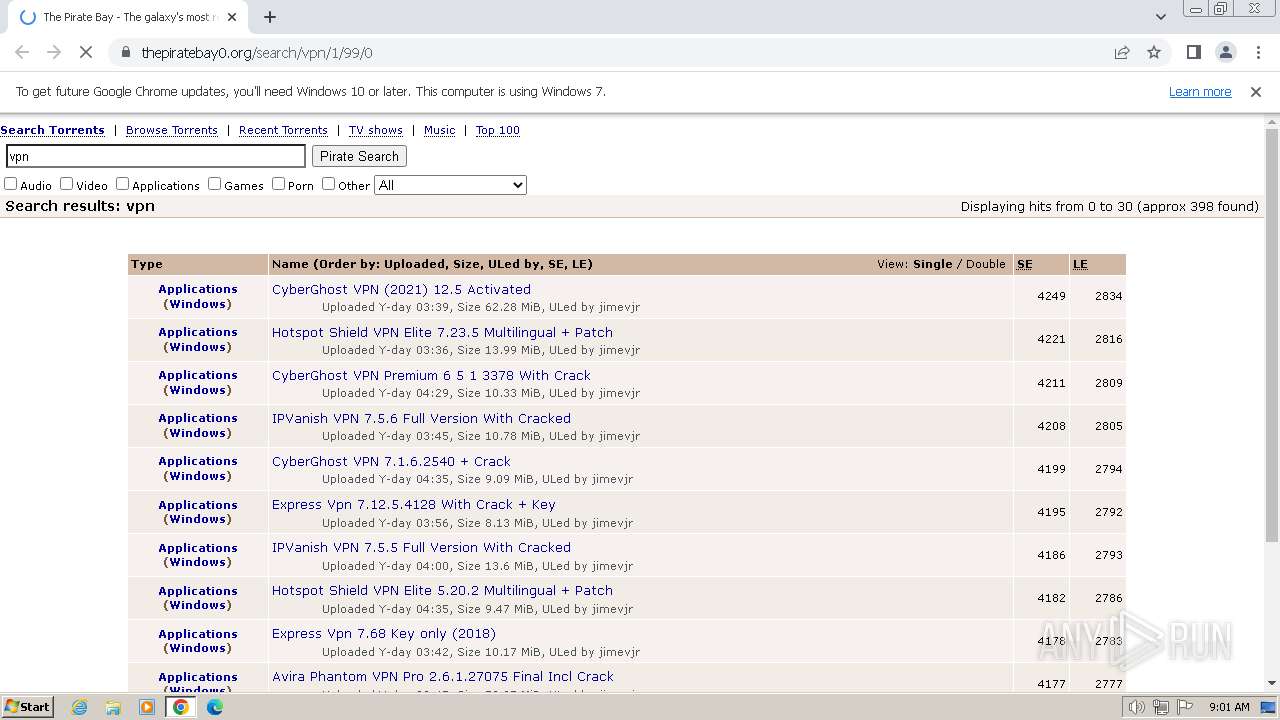
Task: Stop loading the page
Action: 86,52
